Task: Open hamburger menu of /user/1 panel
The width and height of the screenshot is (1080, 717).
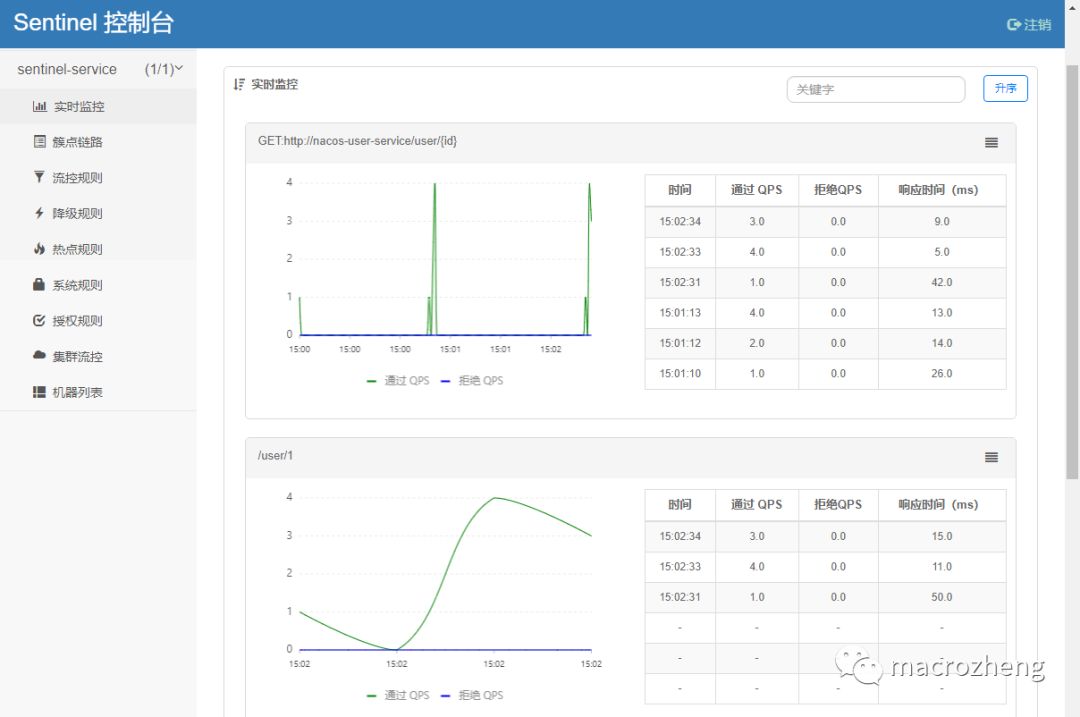Action: click(x=991, y=457)
